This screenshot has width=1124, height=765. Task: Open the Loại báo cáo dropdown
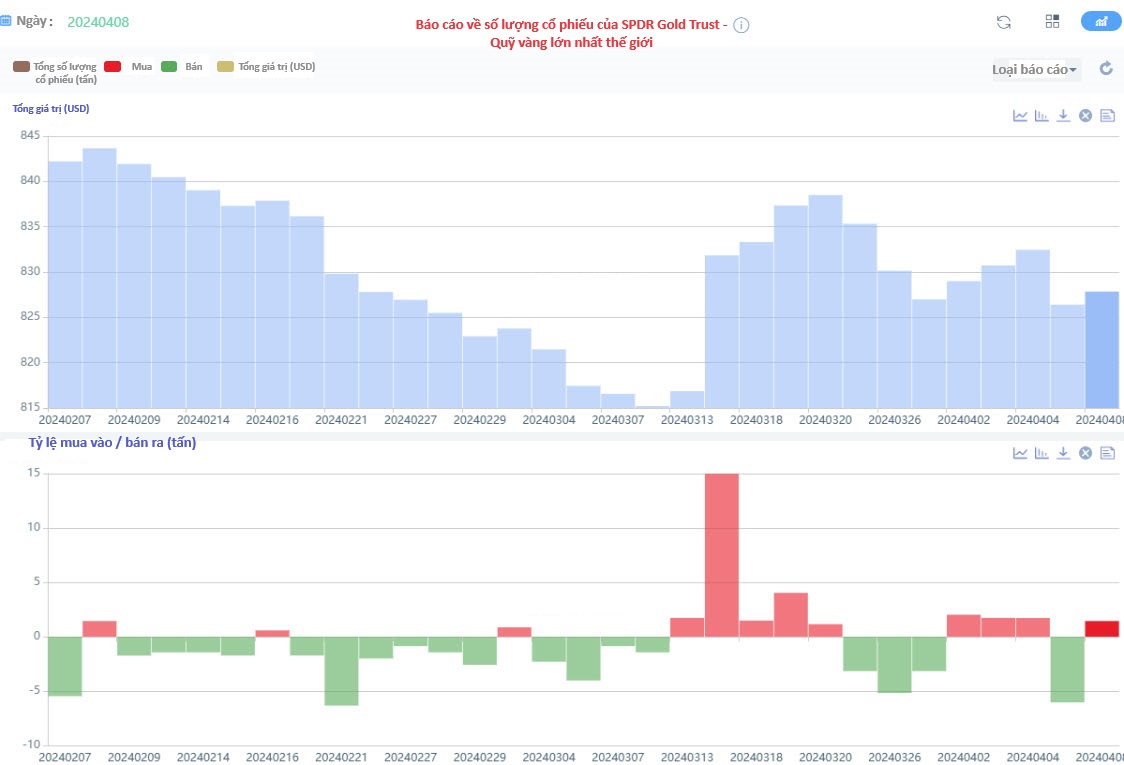pyautogui.click(x=1034, y=70)
